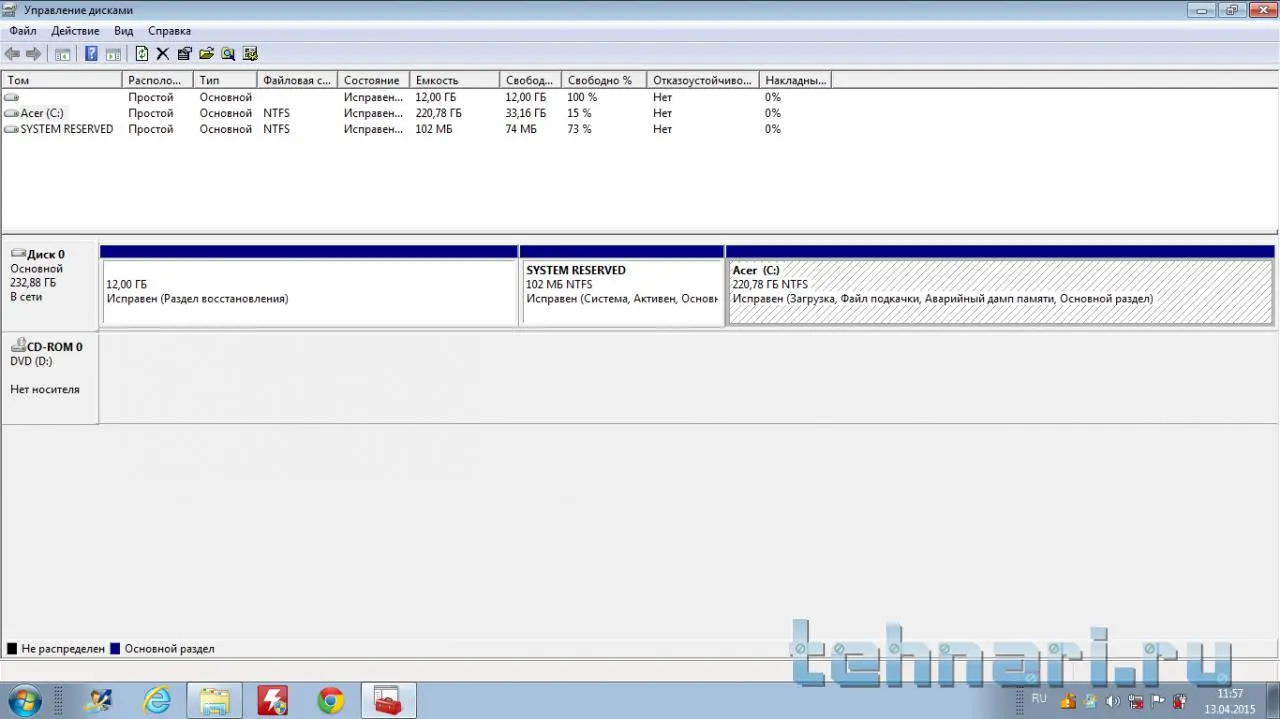1280x719 pixels.
Task: Open the red Flash icon on taskbar
Action: click(x=273, y=701)
